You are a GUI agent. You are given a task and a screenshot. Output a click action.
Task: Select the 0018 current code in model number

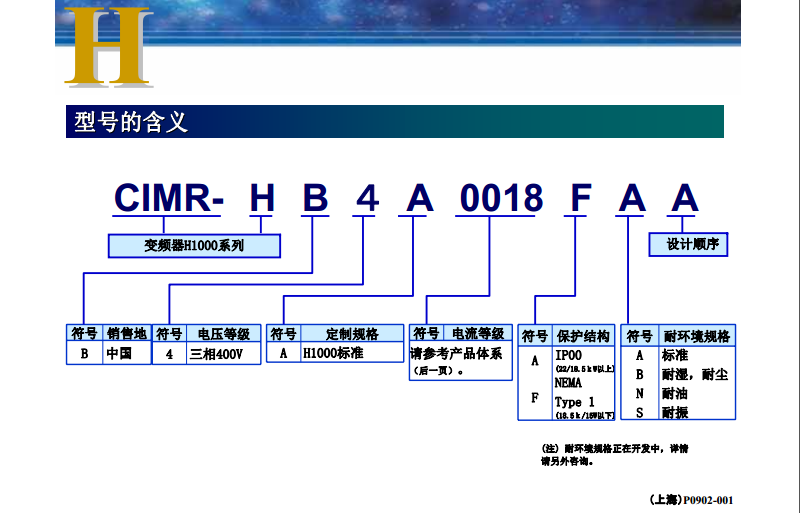(501, 198)
